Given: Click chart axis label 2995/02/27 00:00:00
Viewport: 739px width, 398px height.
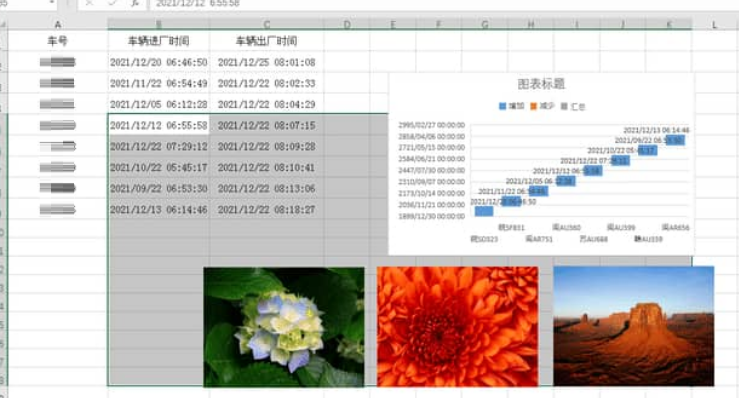Looking at the screenshot, I should coord(431,125).
